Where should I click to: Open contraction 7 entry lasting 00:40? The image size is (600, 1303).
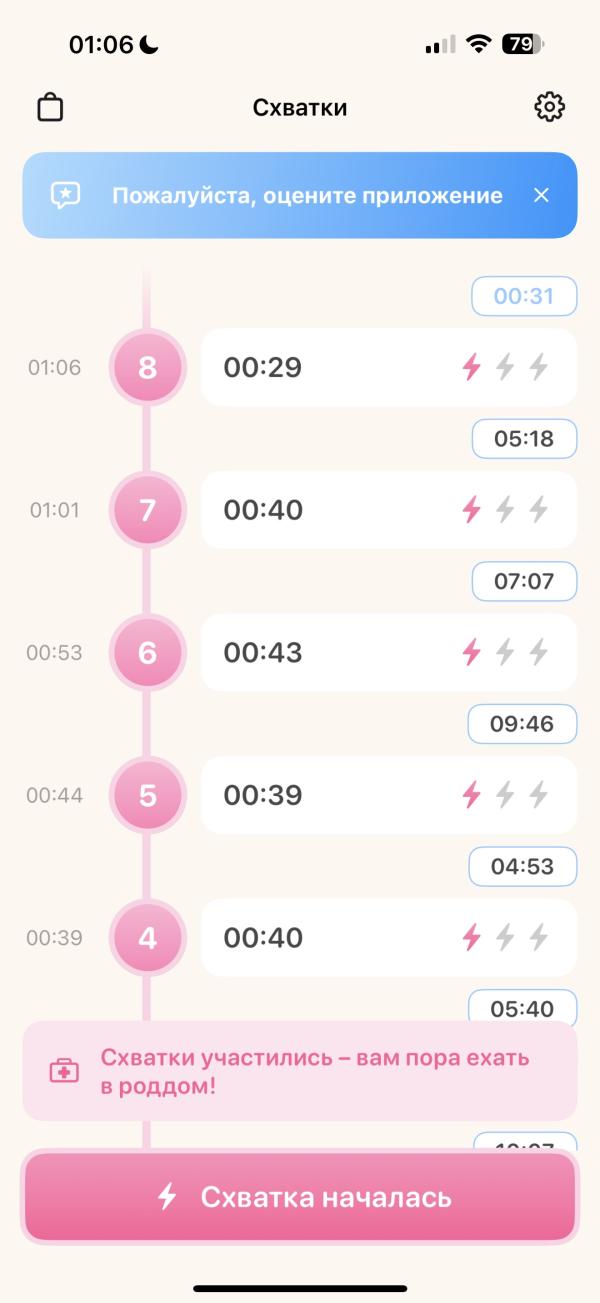(x=320, y=510)
